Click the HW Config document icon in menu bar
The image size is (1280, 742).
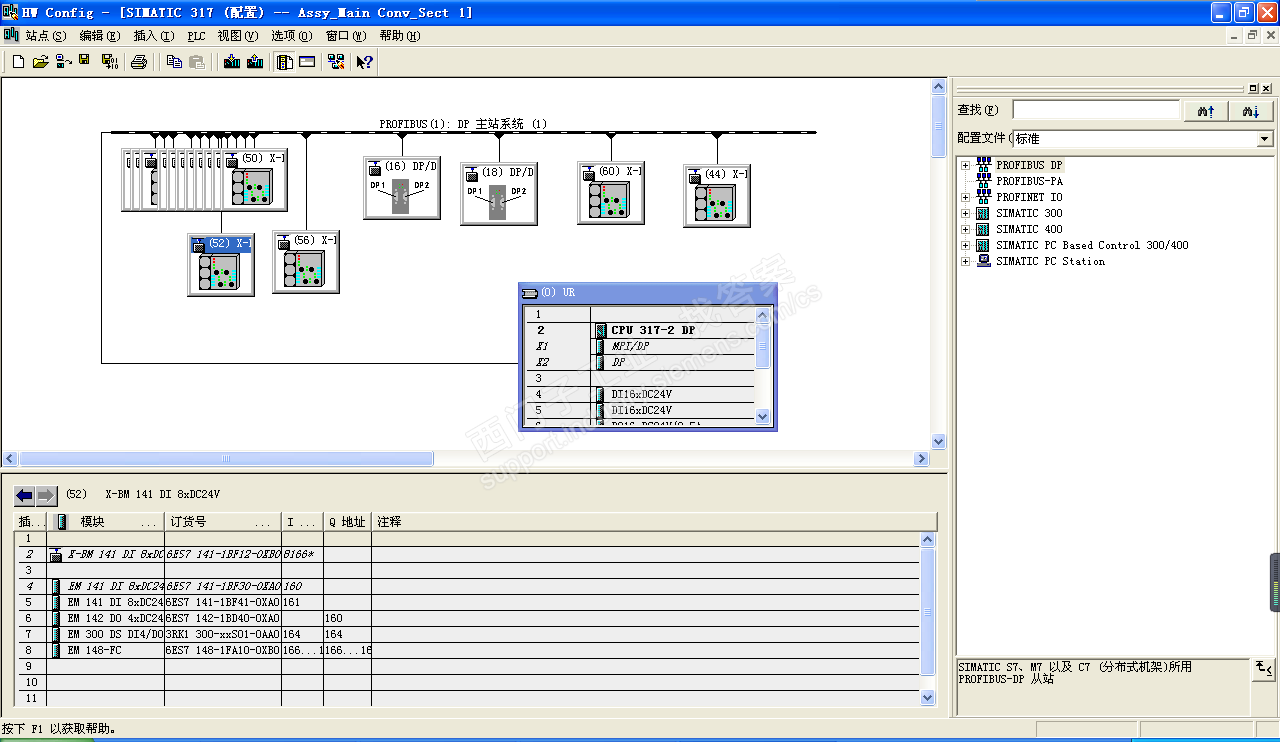(11, 35)
